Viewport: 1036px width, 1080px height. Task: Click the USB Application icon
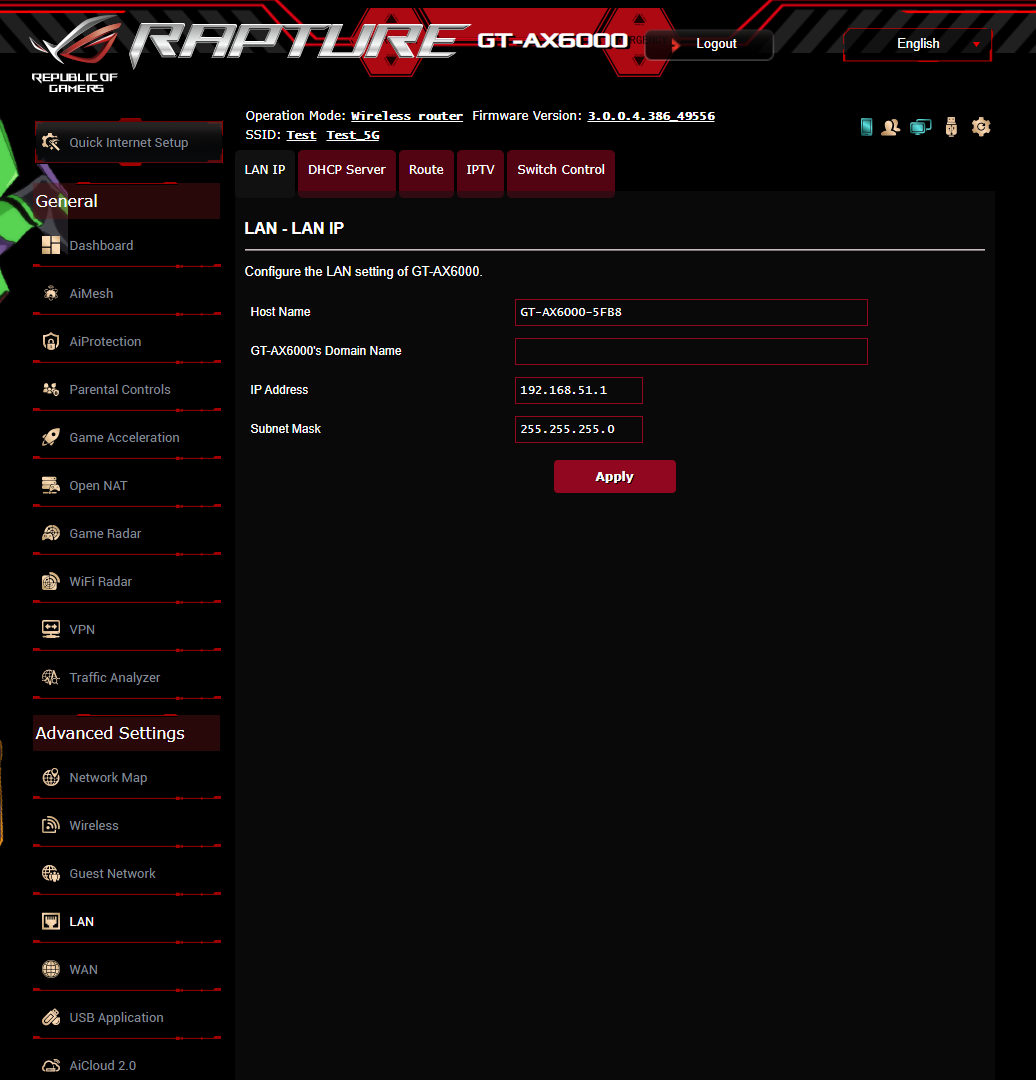tap(51, 1017)
